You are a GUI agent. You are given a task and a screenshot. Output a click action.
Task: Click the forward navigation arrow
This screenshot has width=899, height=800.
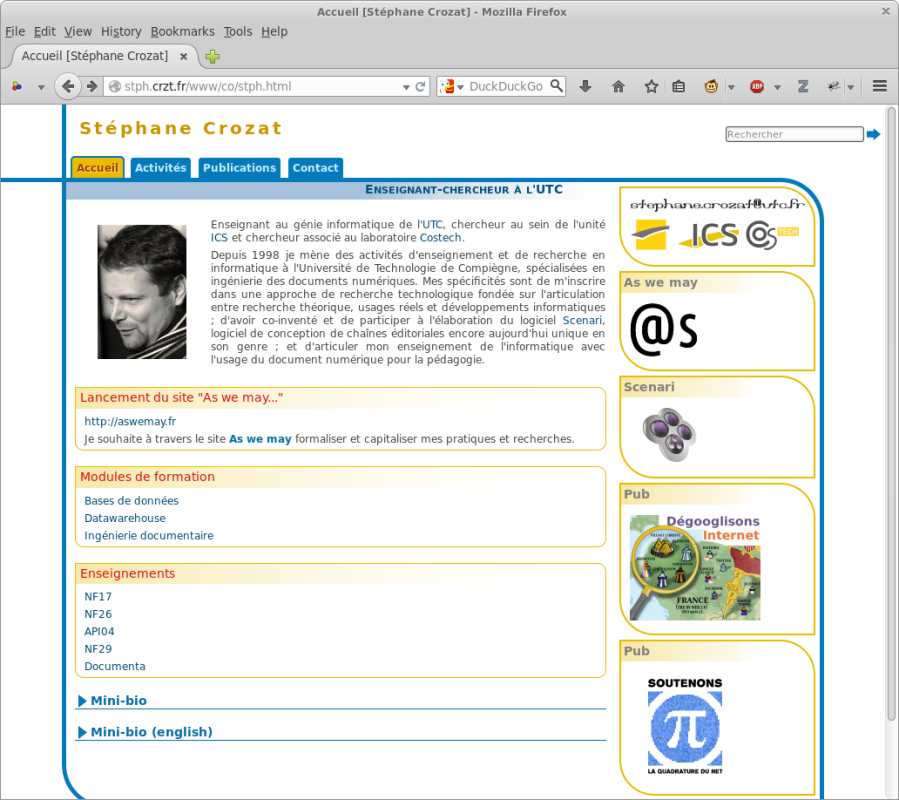pos(92,87)
